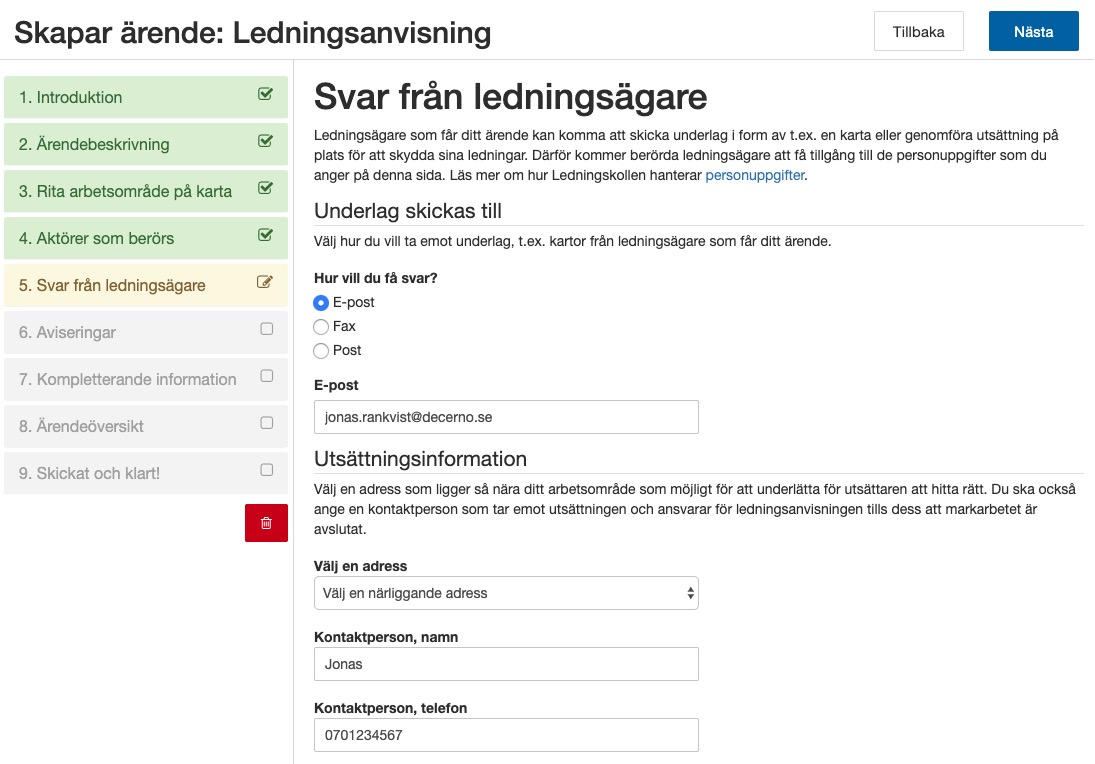Click checkmark icon on Aktörer som berörs
Viewport: 1095px width, 764px height.
point(265,235)
